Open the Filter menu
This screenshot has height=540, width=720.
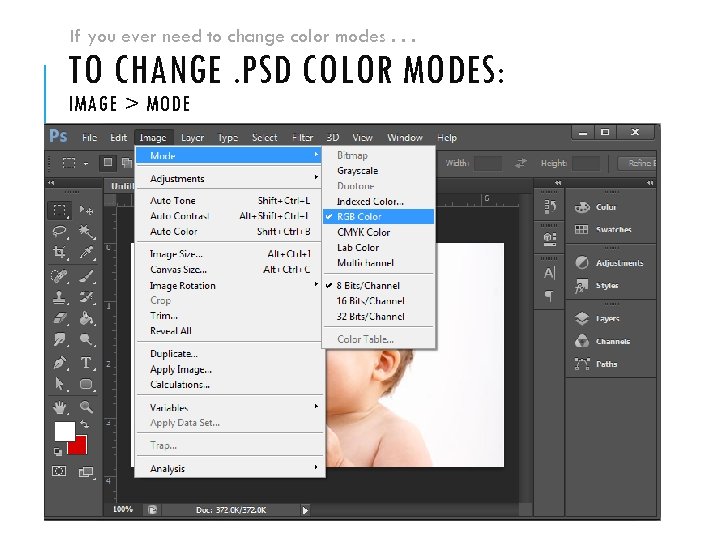pos(303,138)
